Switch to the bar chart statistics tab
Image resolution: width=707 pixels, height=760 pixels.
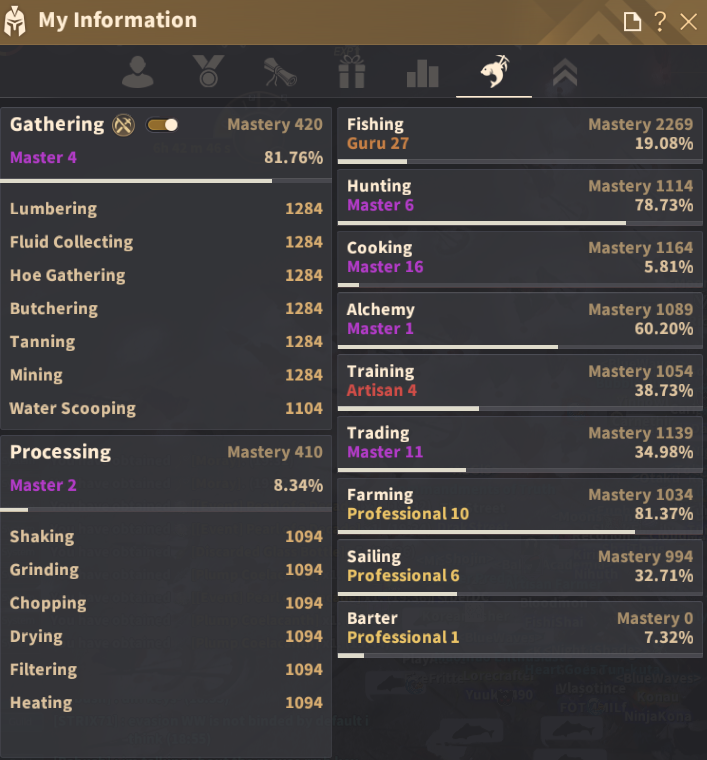(423, 72)
